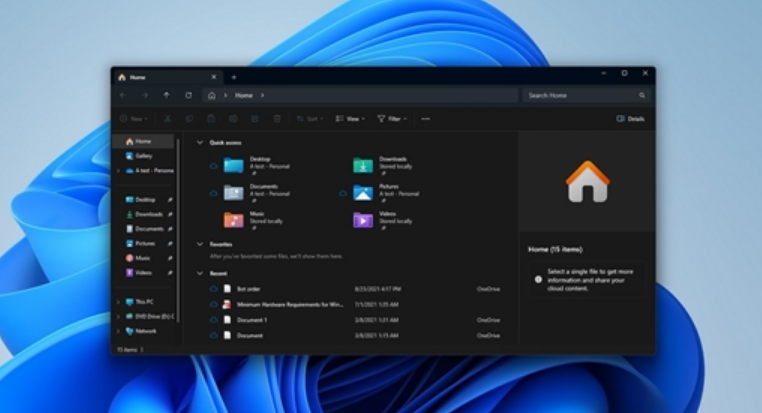Collapse the Favorites section
762x413 pixels.
point(199,244)
